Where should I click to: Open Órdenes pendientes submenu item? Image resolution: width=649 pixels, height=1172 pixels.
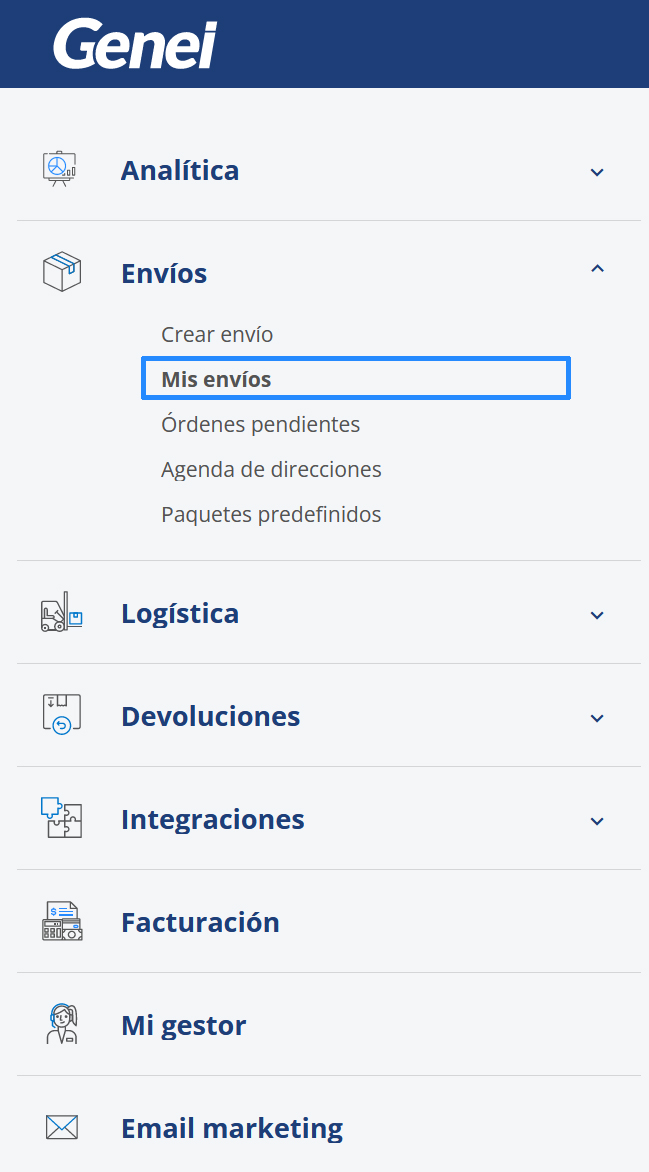tap(260, 424)
